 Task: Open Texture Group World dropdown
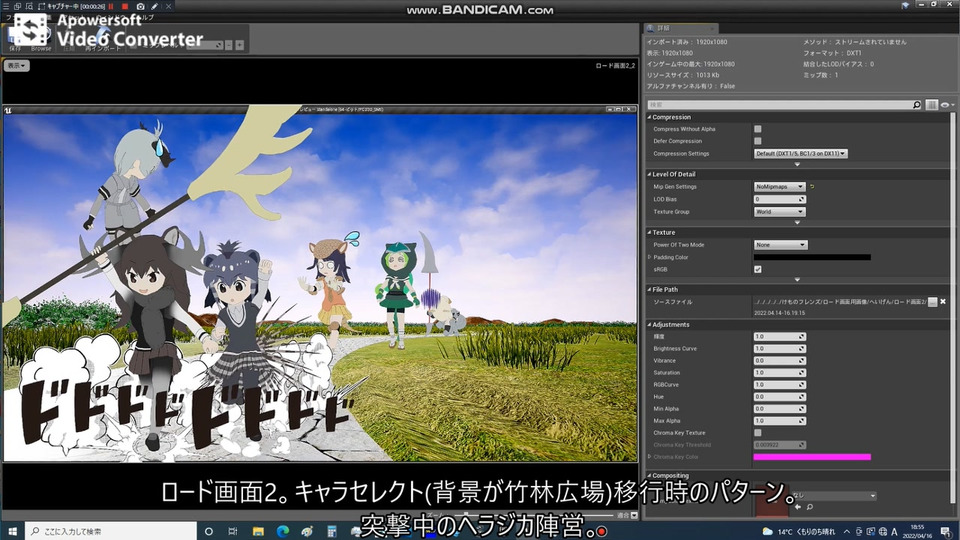pos(779,212)
